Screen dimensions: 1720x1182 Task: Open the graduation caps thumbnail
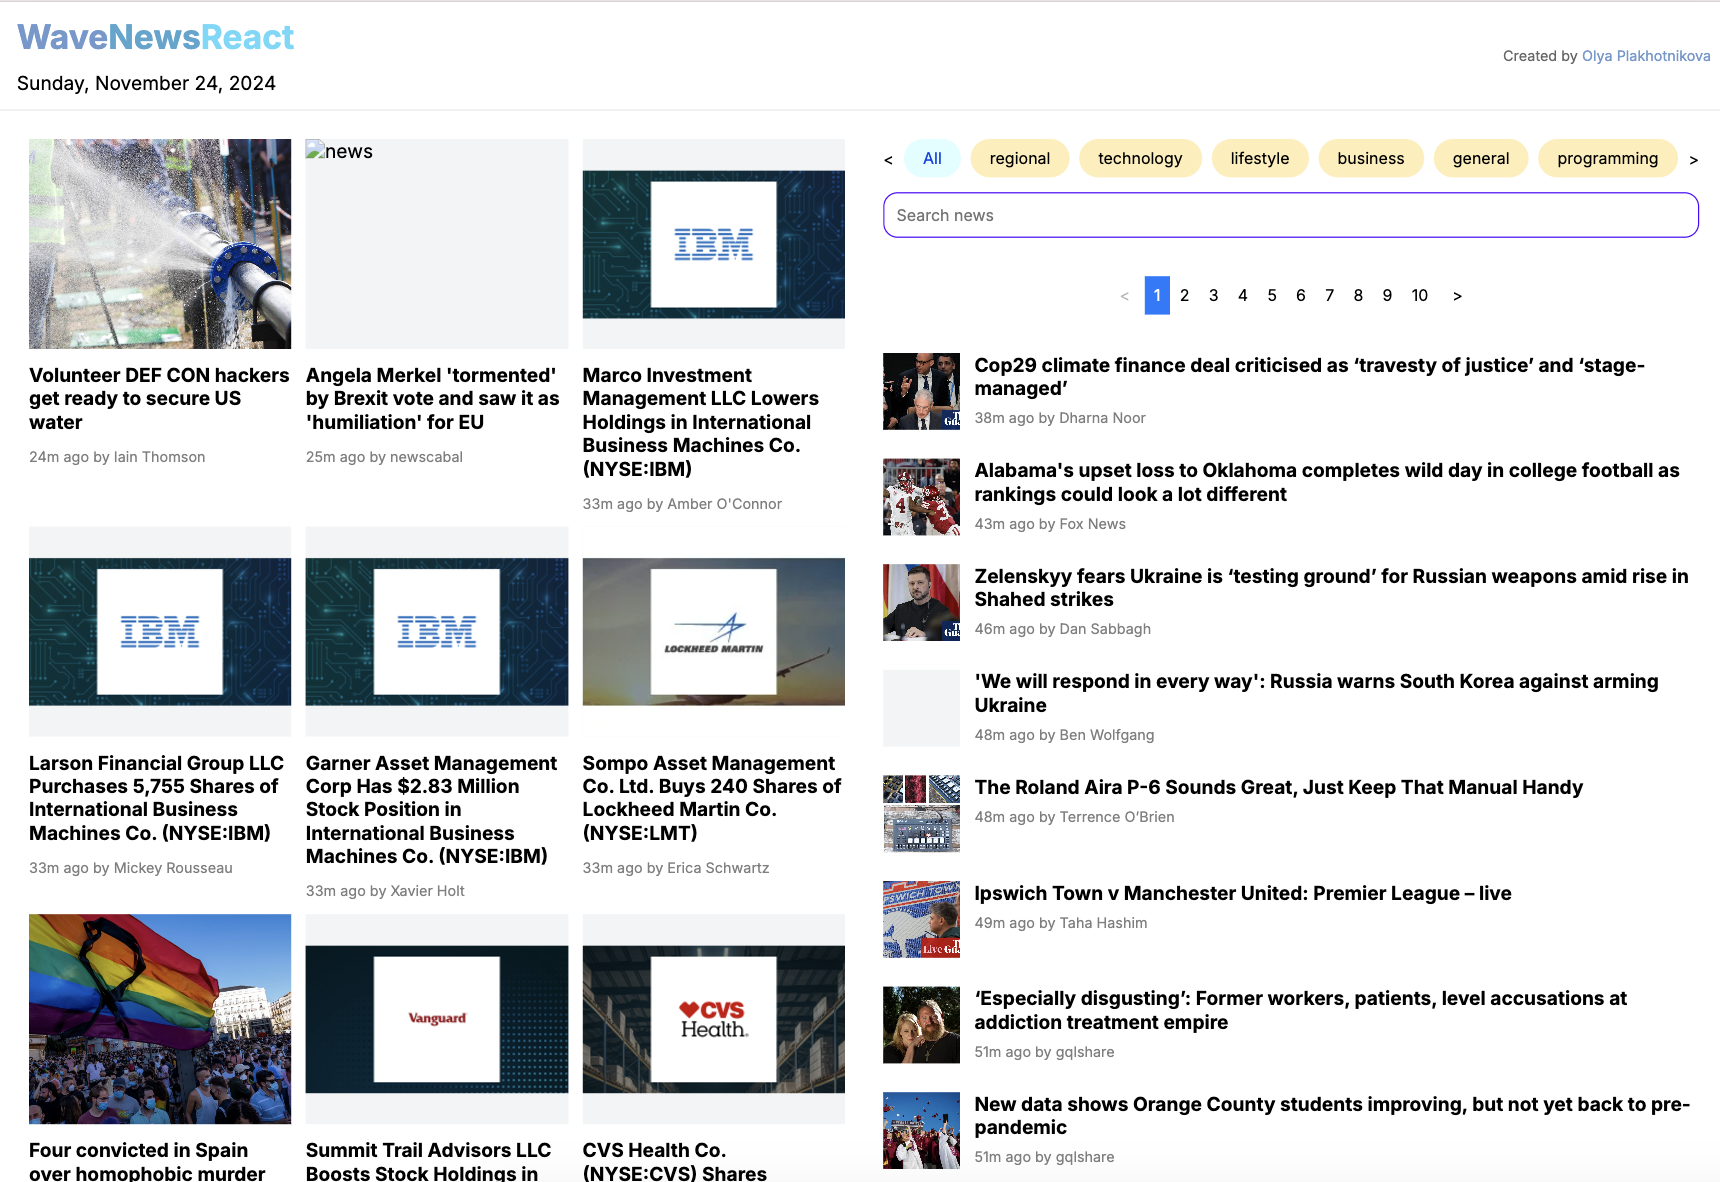[x=921, y=1130]
